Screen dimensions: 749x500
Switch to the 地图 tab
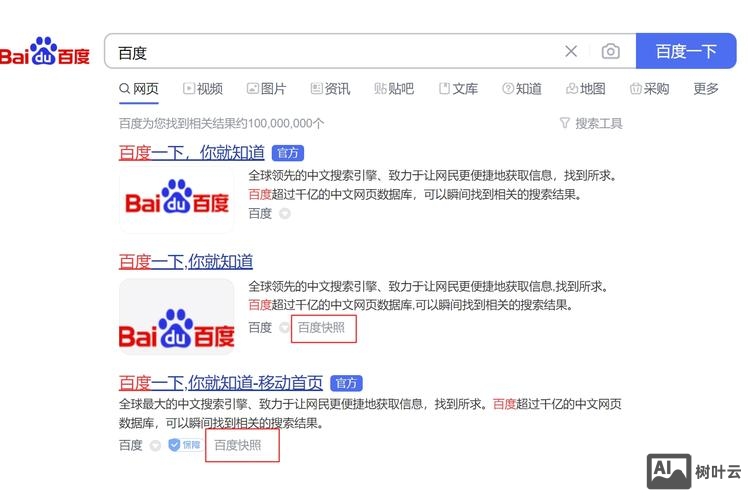tap(586, 89)
